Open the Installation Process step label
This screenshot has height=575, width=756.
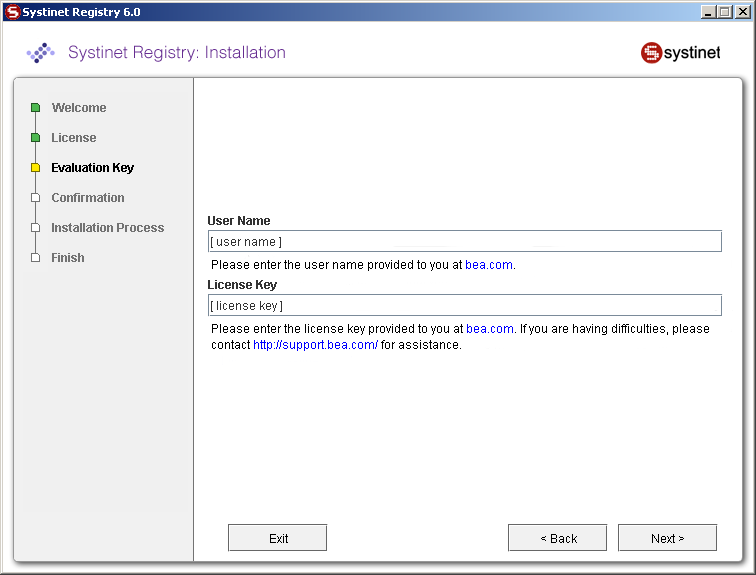click(x=108, y=227)
